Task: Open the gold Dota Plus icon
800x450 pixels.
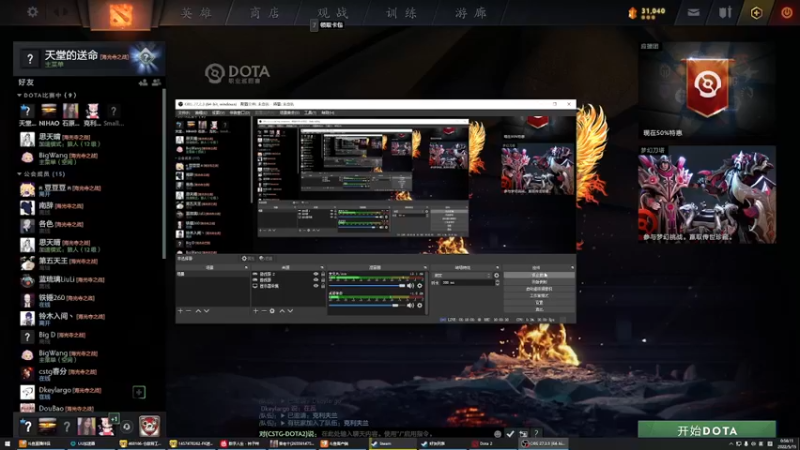Action: [x=756, y=13]
